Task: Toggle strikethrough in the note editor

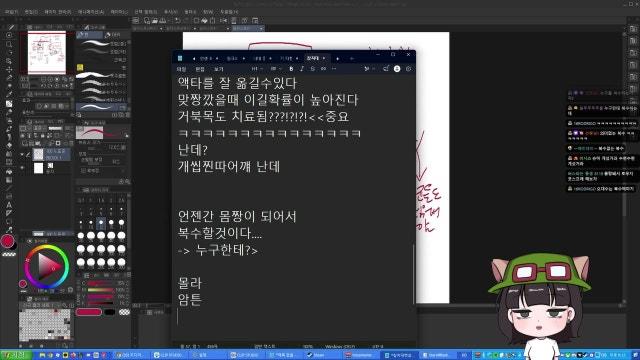Action: tap(313, 69)
